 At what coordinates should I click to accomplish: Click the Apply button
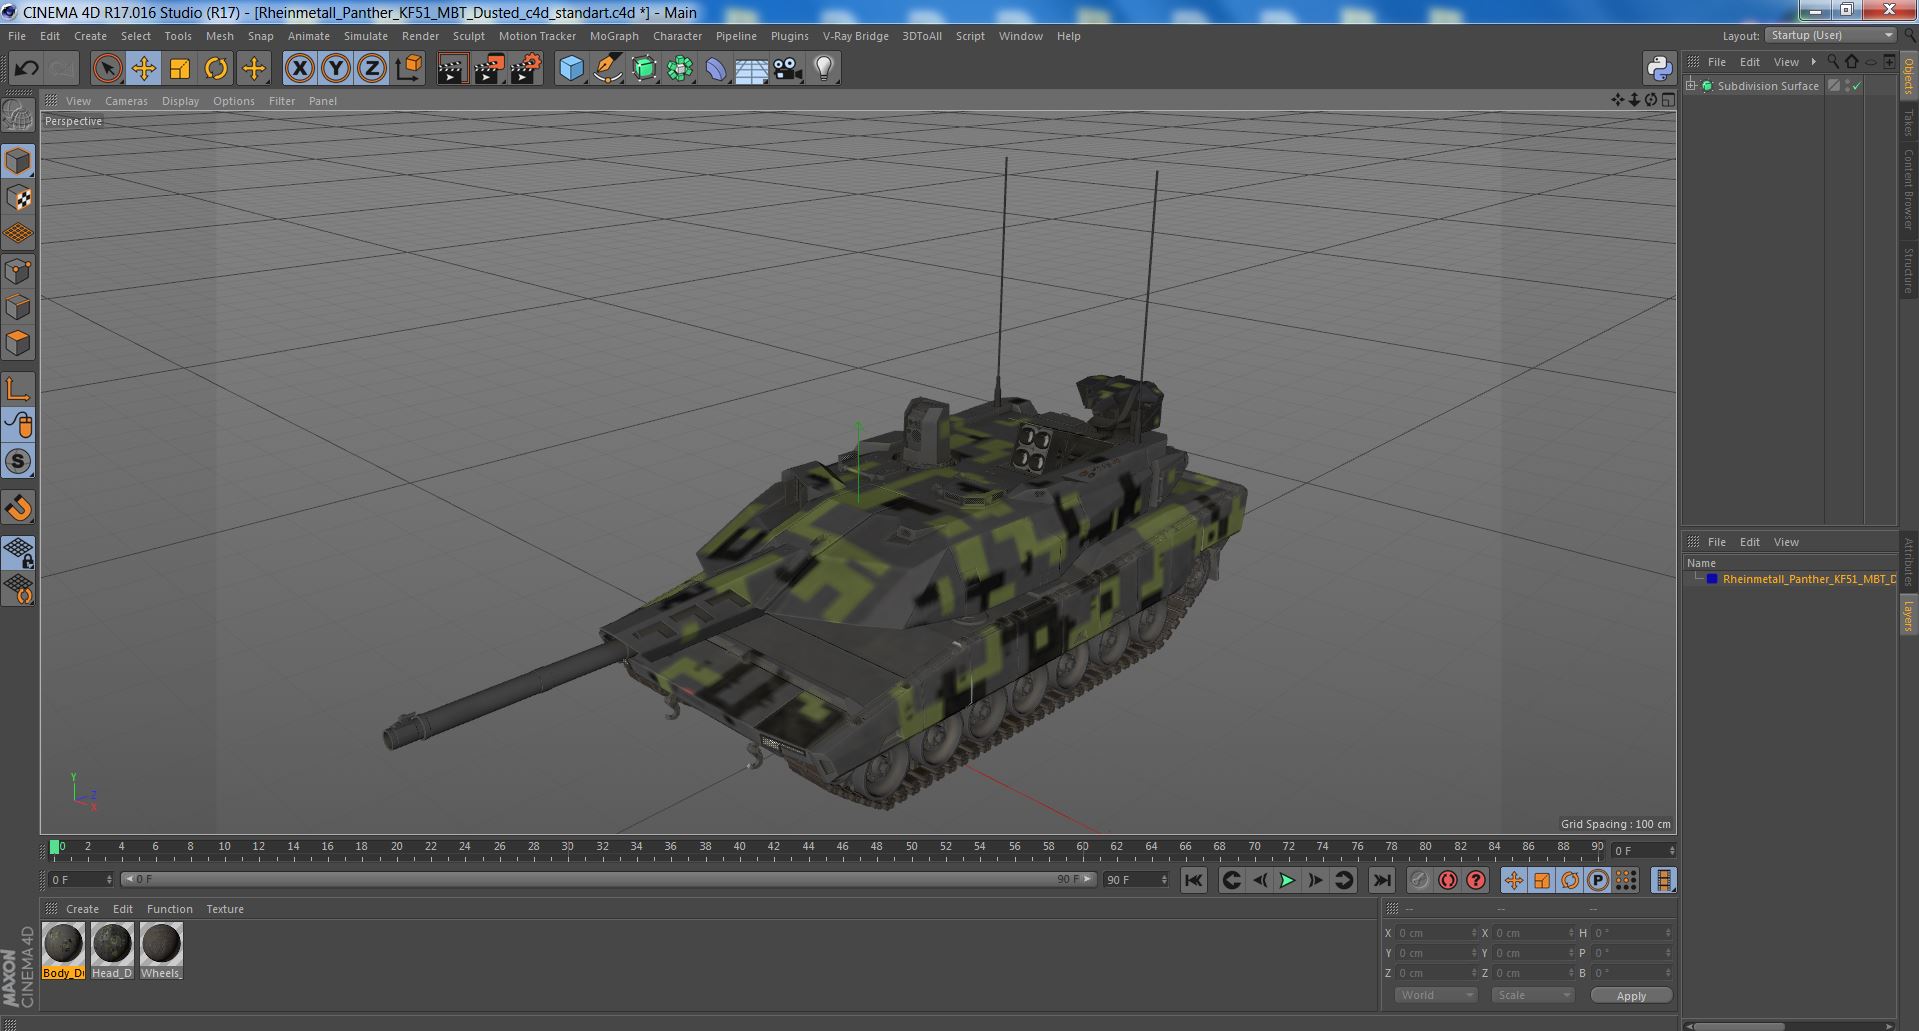pyautogui.click(x=1631, y=996)
